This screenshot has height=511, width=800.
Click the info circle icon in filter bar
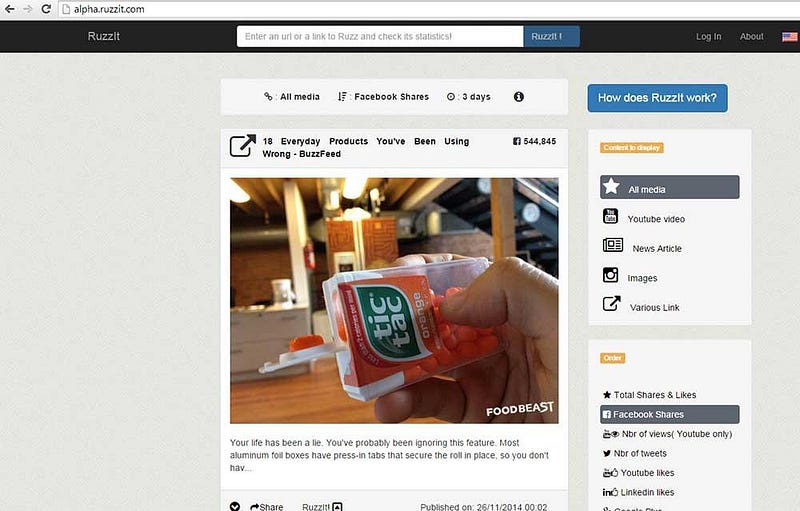pos(518,96)
